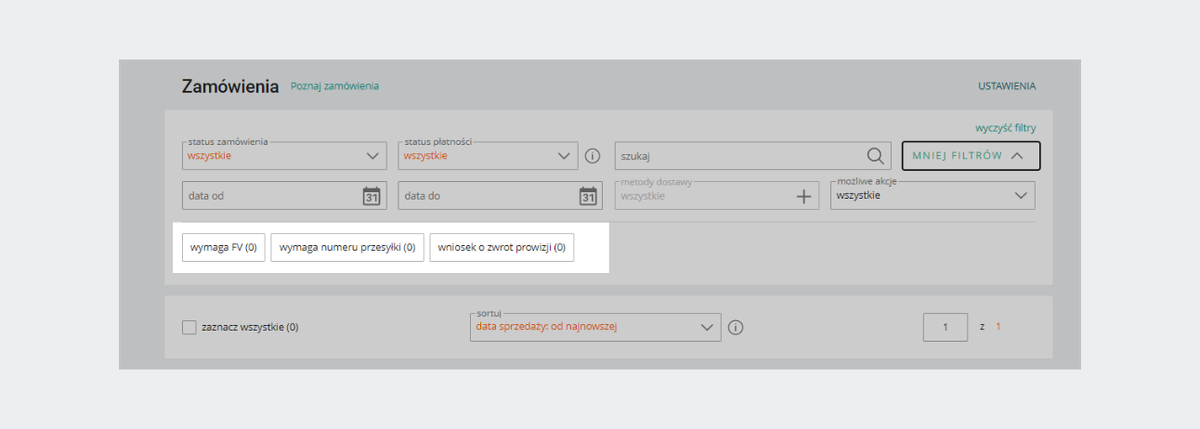The image size is (1200, 429).
Task: Select 'wniosek o zwrot prowizji (0)' chip
Action: [x=501, y=247]
